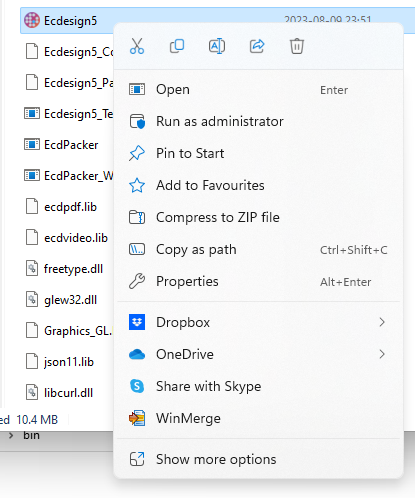Click the EcdPacker file icon
The width and height of the screenshot is (415, 498).
(x=32, y=145)
